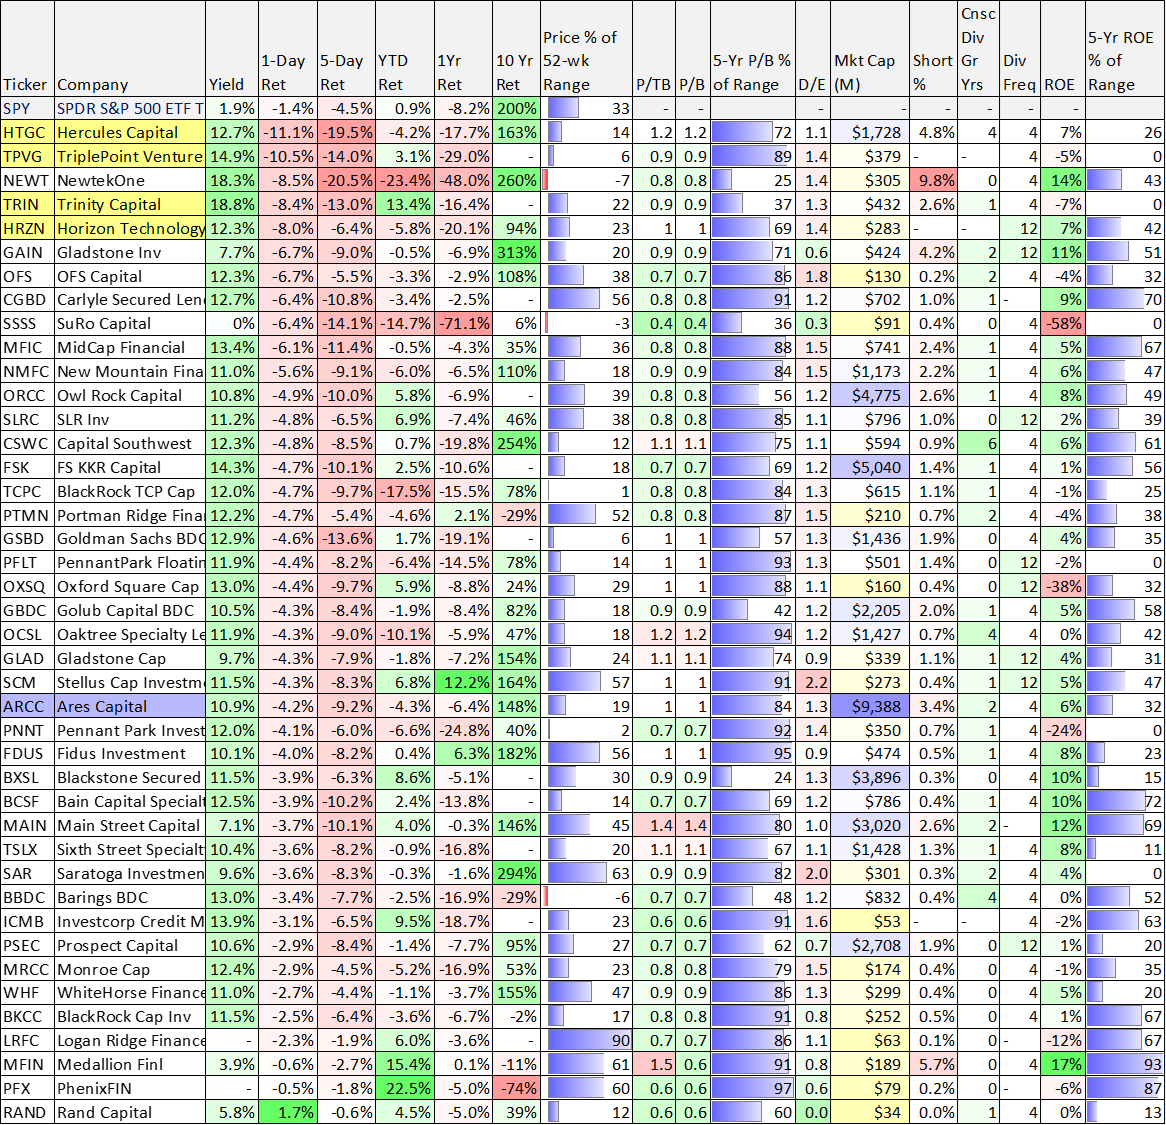Click the CGBD ticker cell
The width and height of the screenshot is (1166, 1125).
tap(27, 300)
